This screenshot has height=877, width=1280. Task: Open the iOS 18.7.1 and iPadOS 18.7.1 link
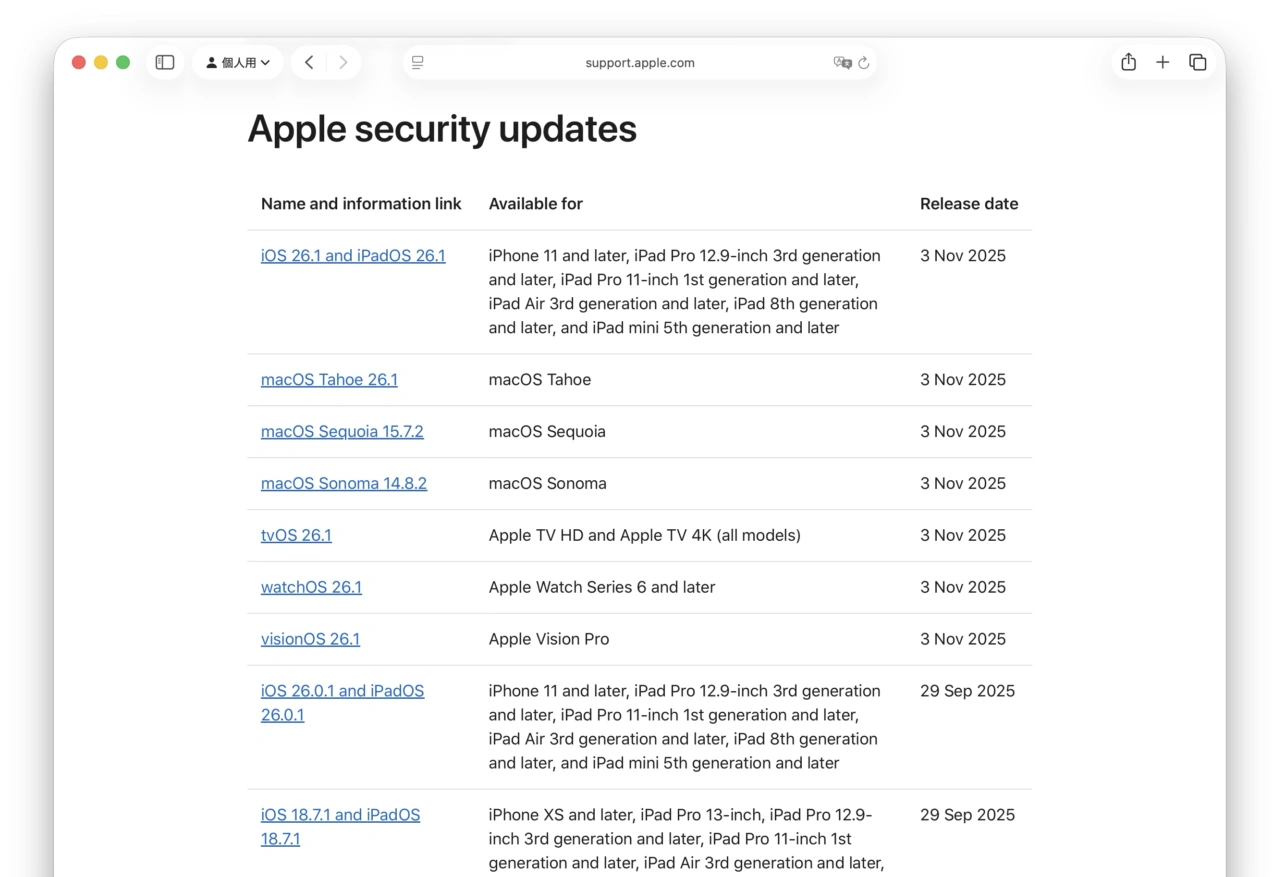click(340, 815)
